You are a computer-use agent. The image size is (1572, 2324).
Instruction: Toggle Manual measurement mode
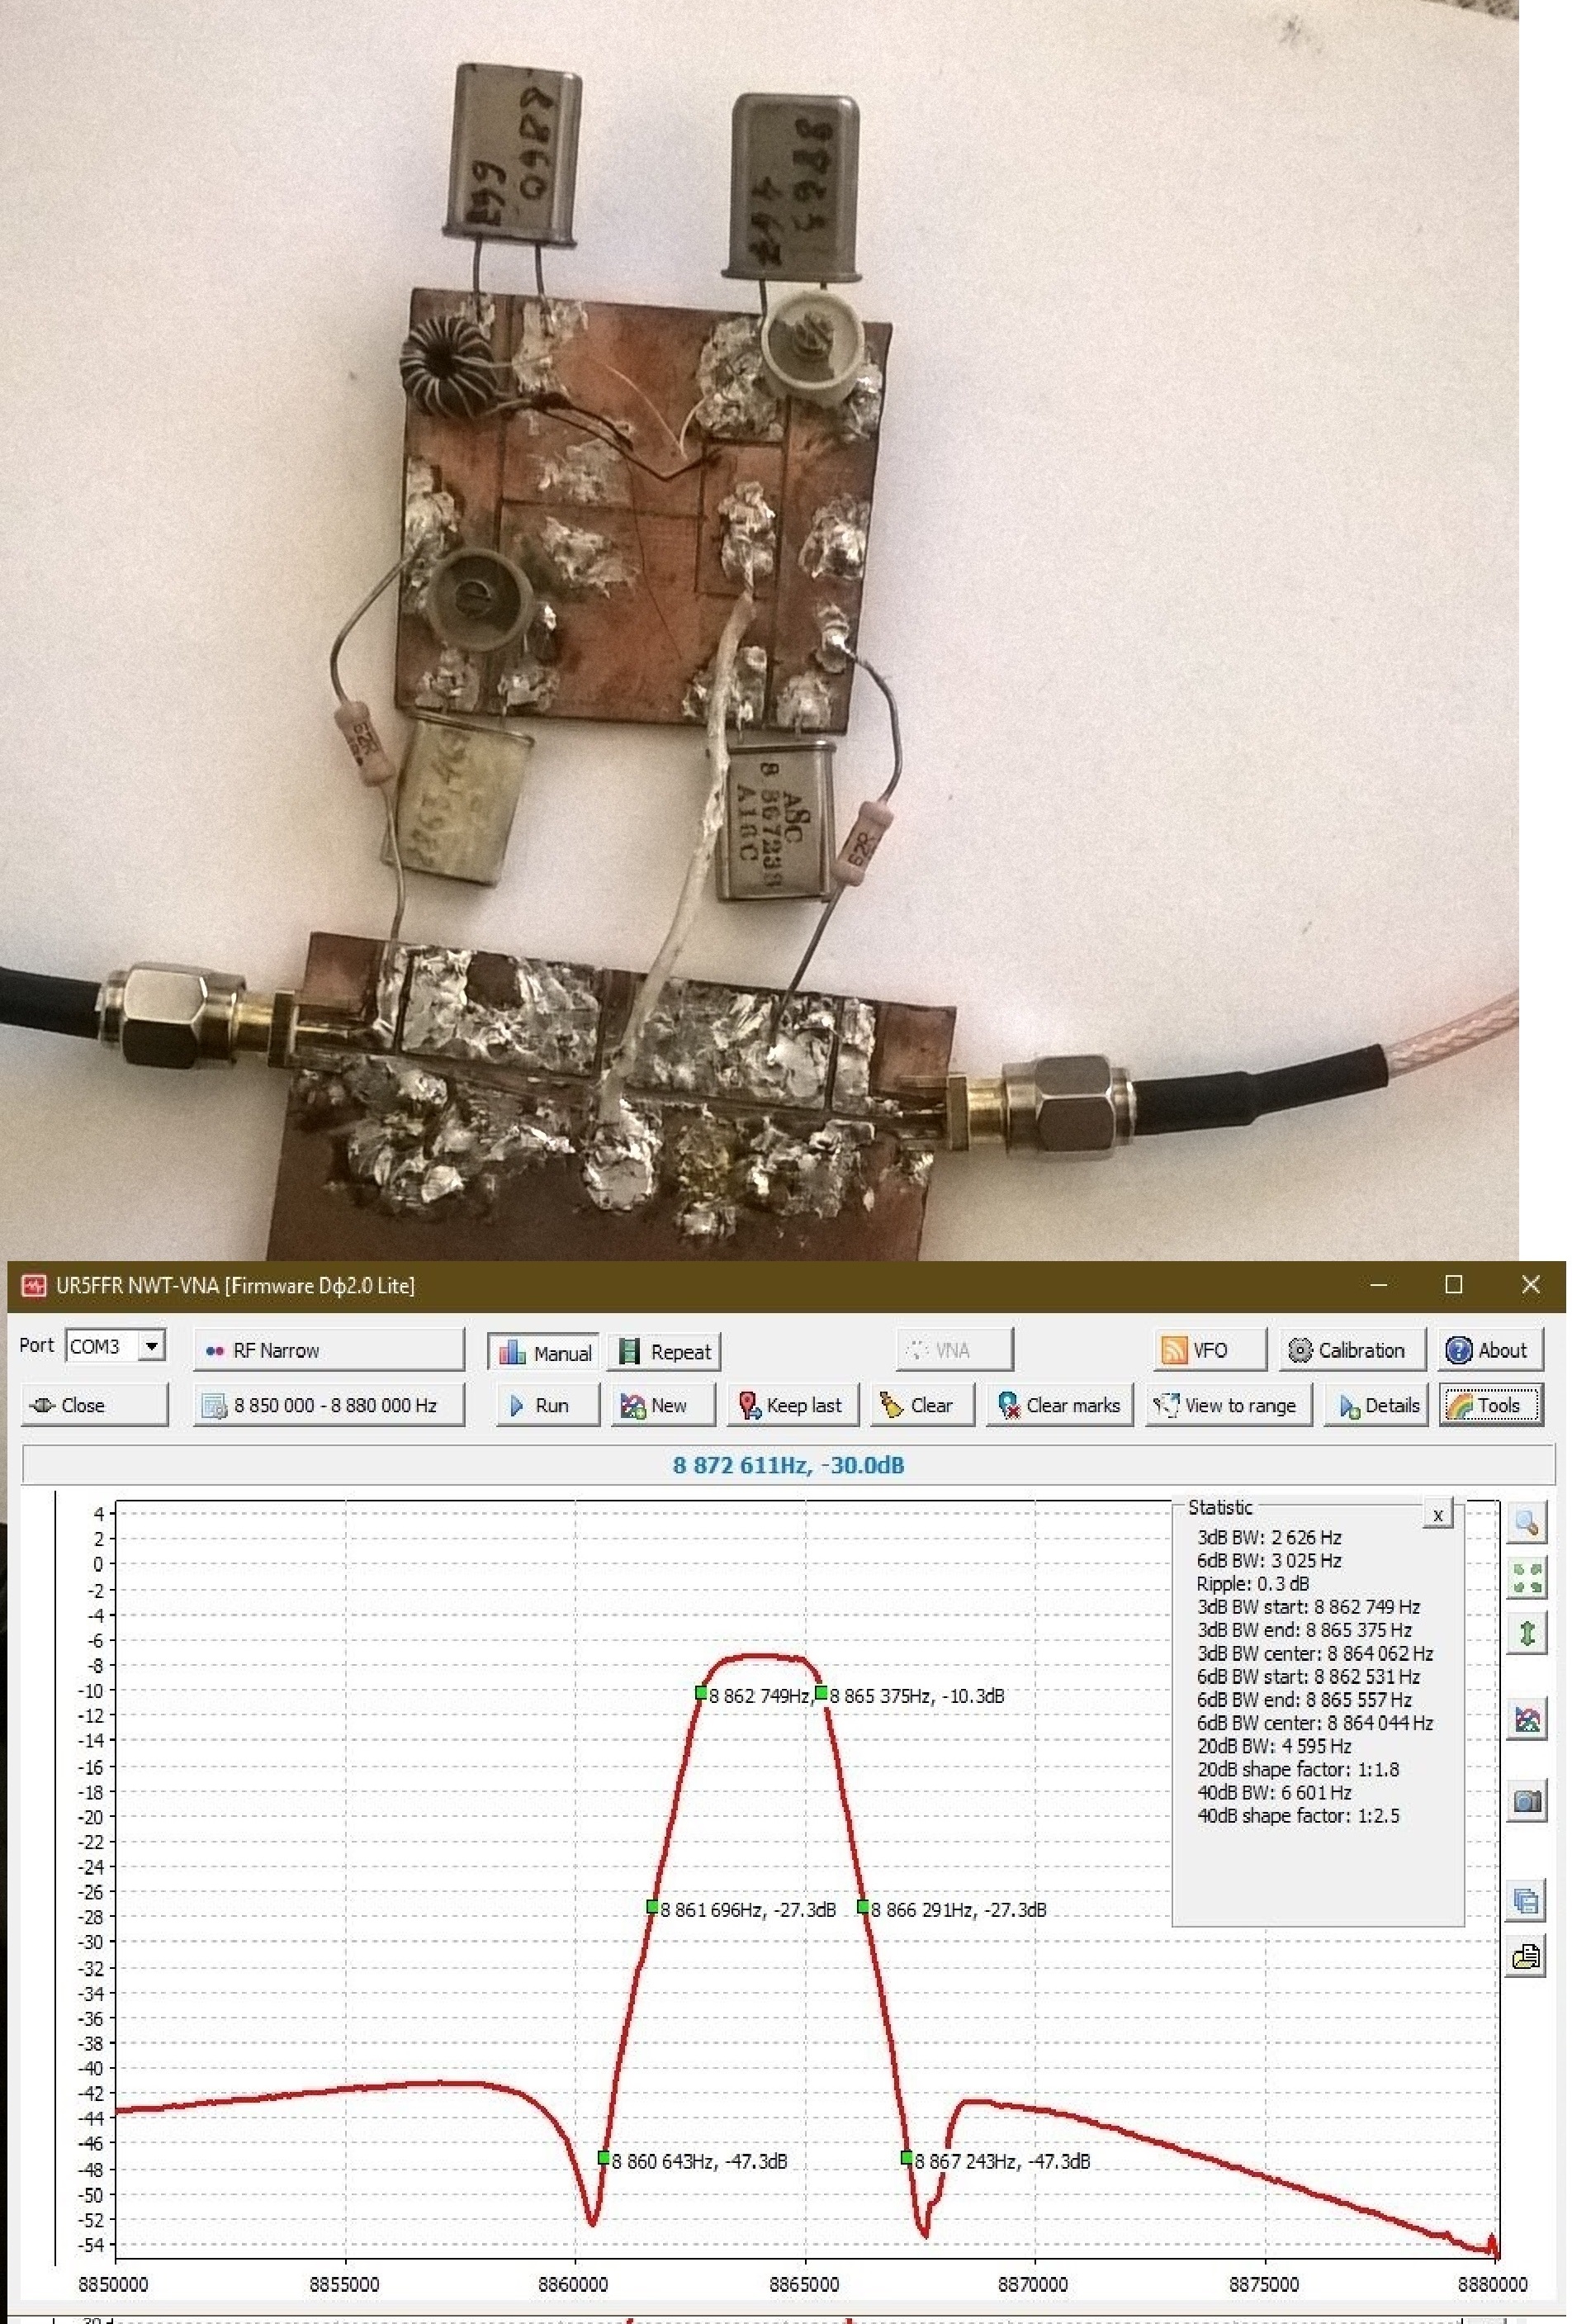pyautogui.click(x=545, y=1352)
